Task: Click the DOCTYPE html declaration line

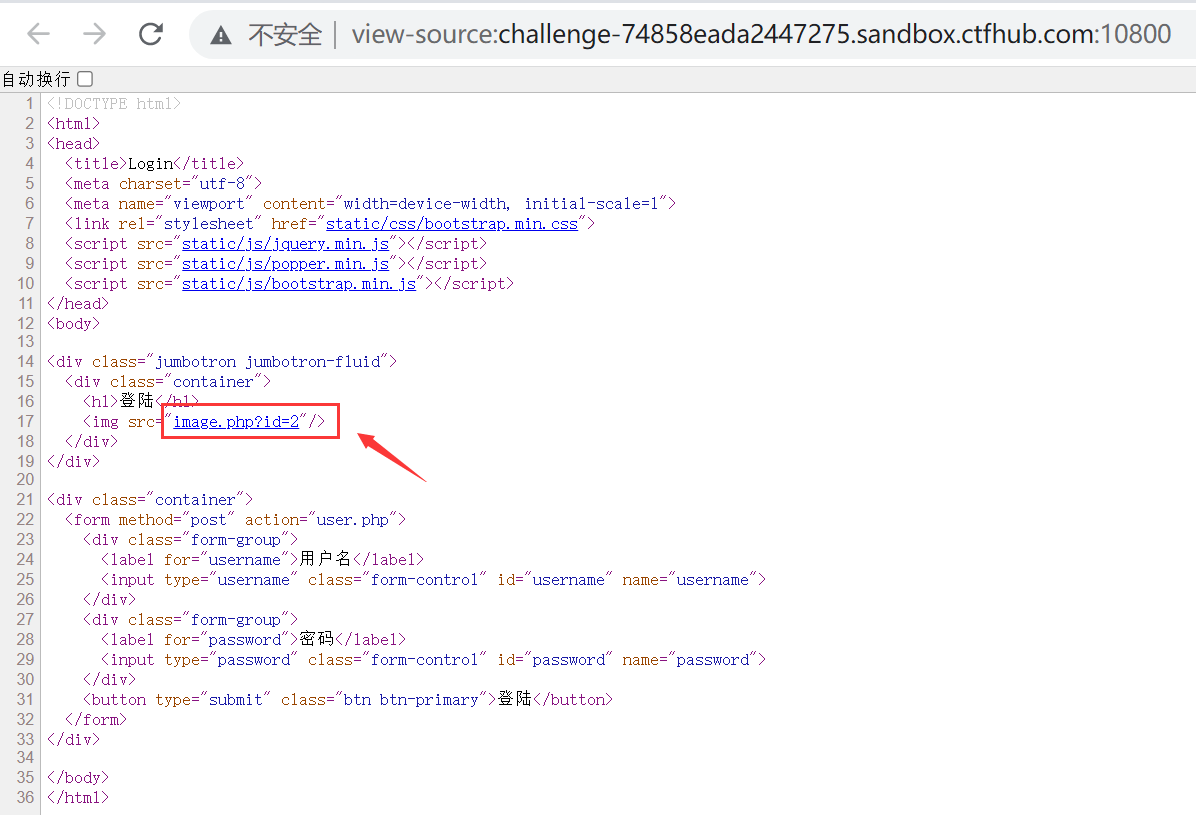Action: click(x=114, y=104)
